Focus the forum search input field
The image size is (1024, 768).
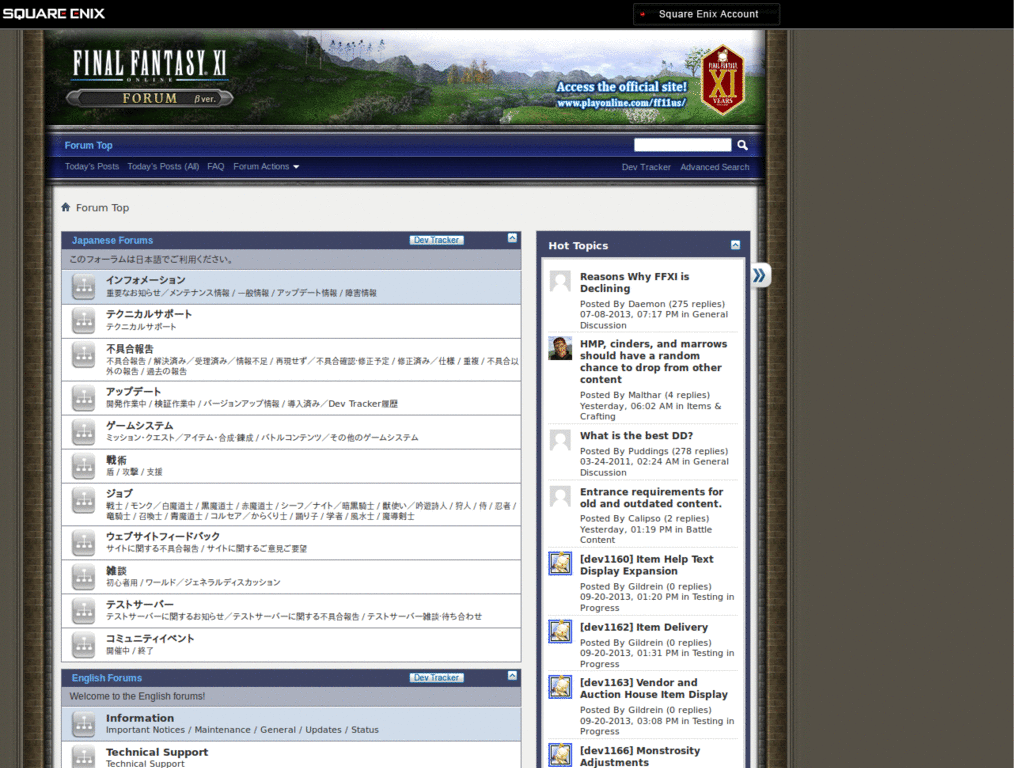(x=682, y=145)
